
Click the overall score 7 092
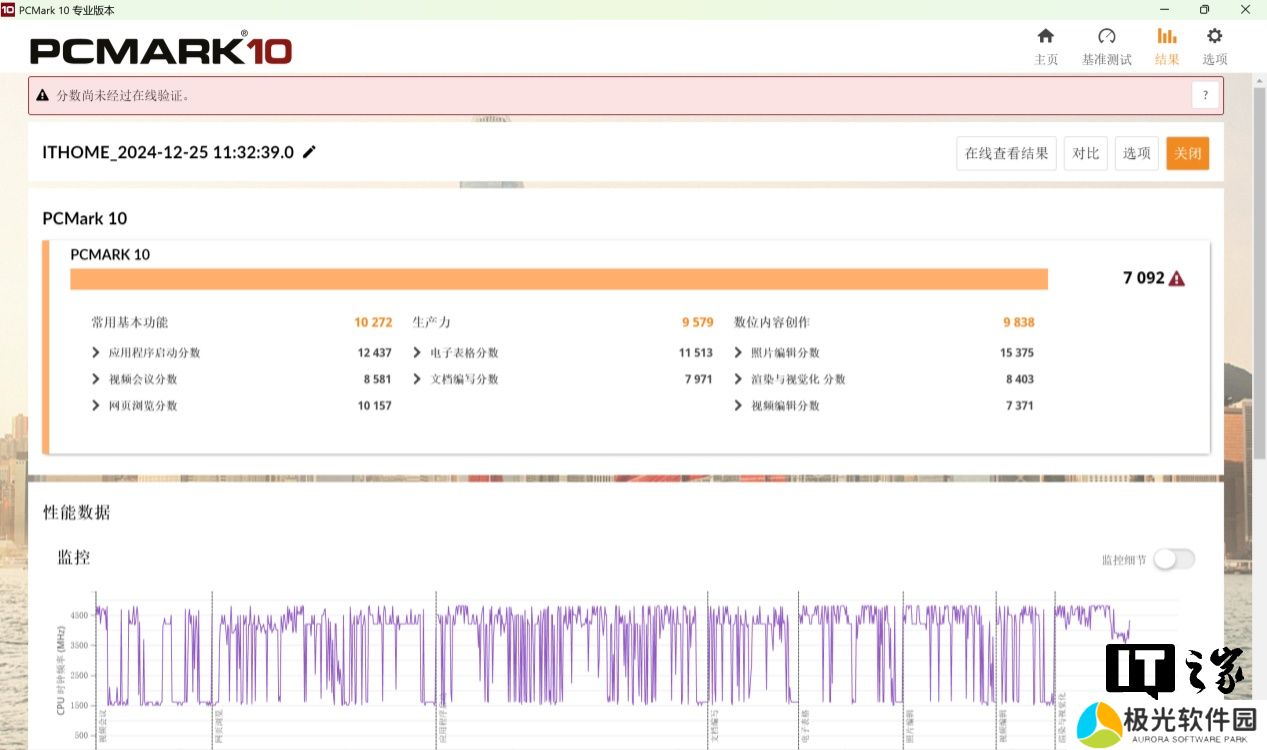pyautogui.click(x=1144, y=279)
